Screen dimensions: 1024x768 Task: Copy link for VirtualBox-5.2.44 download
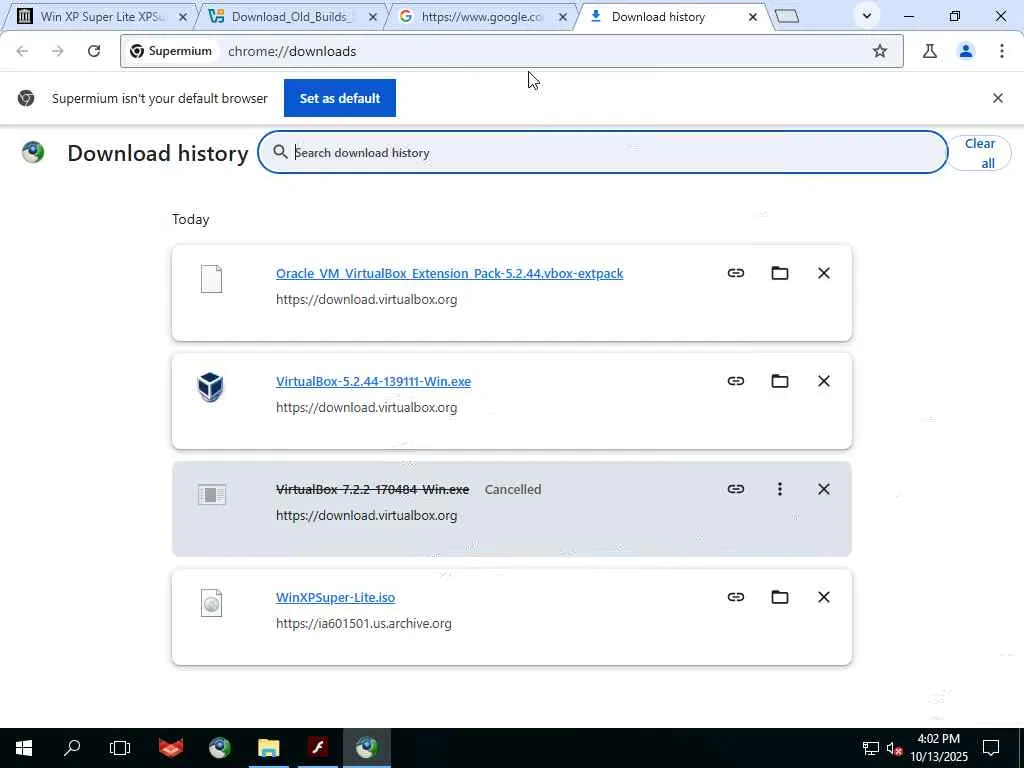(x=735, y=381)
